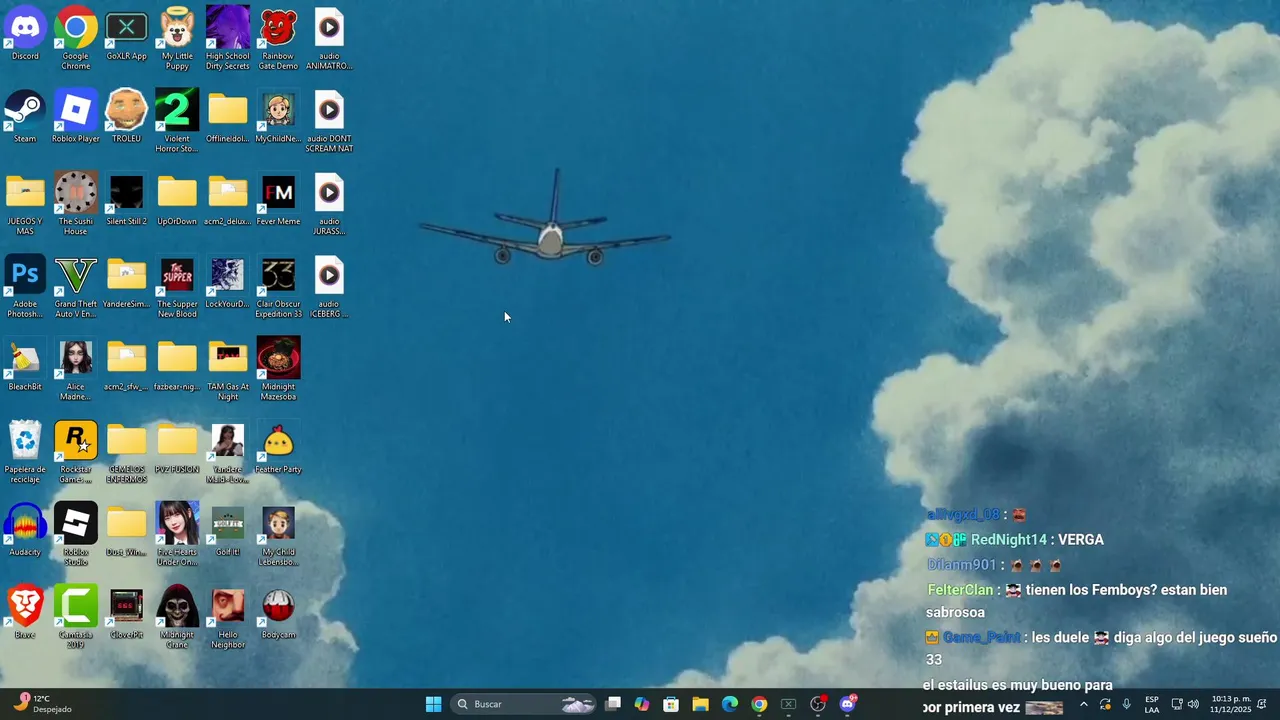The image size is (1280, 720).
Task: Select the Adobe Photoshop shortcut
Action: pyautogui.click(x=25, y=287)
